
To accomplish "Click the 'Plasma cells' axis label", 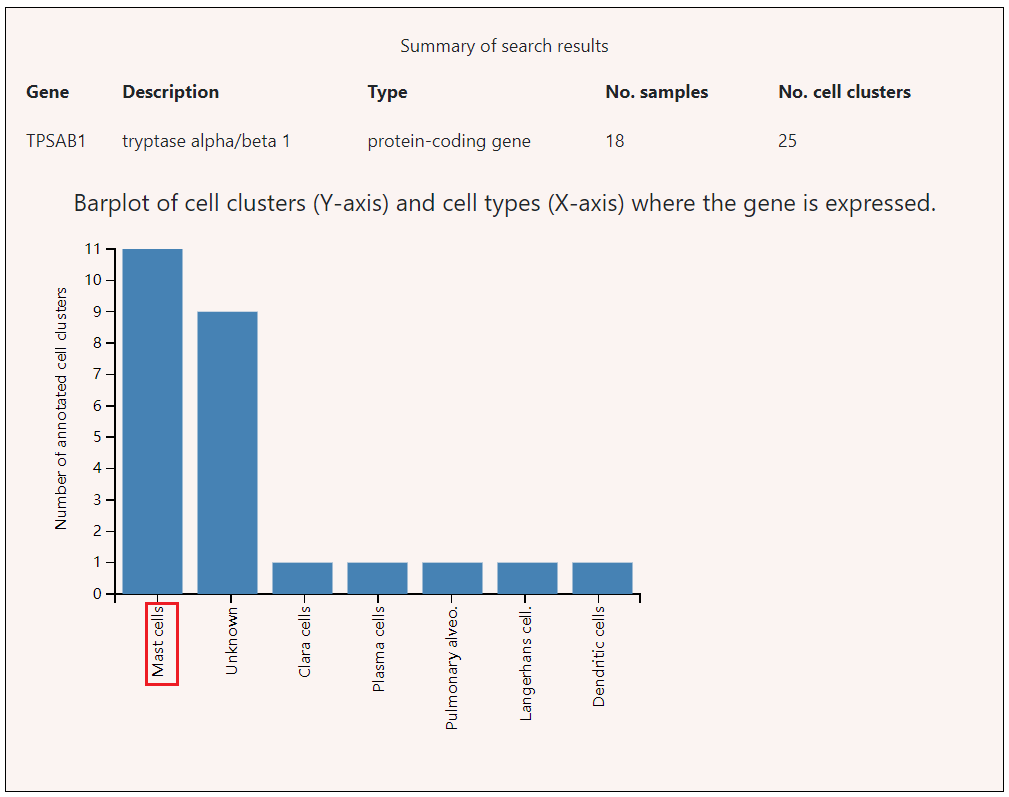I will (379, 648).
